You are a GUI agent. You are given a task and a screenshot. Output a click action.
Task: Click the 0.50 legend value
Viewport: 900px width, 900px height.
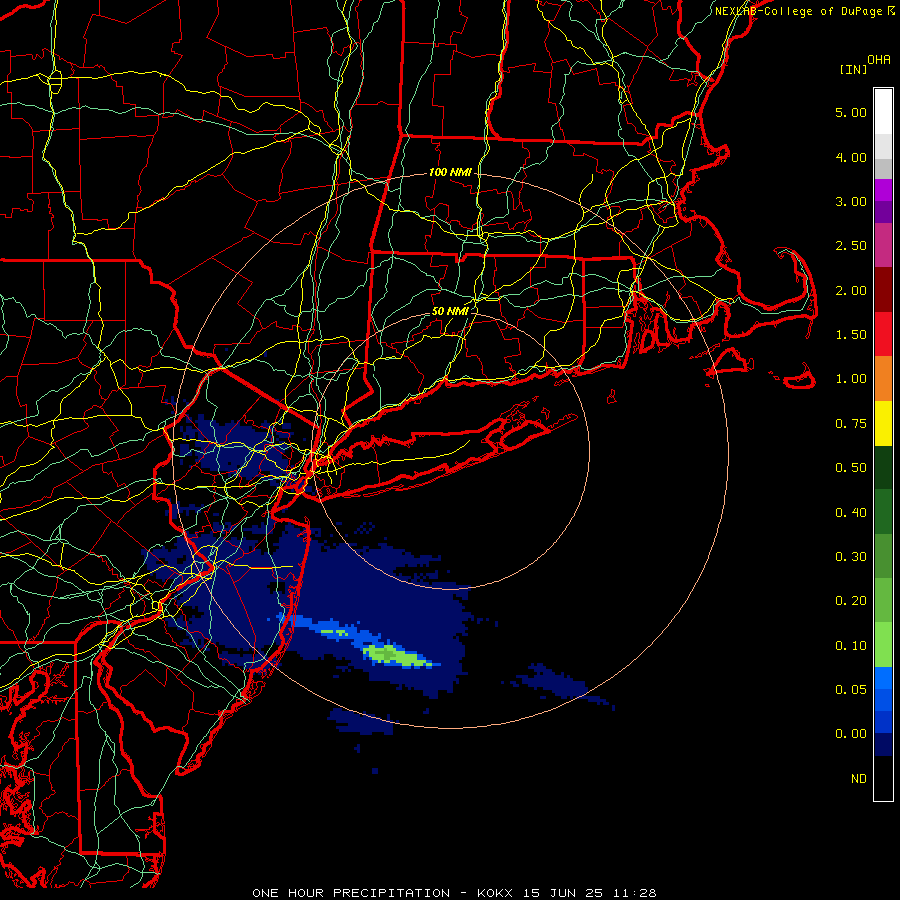click(851, 468)
